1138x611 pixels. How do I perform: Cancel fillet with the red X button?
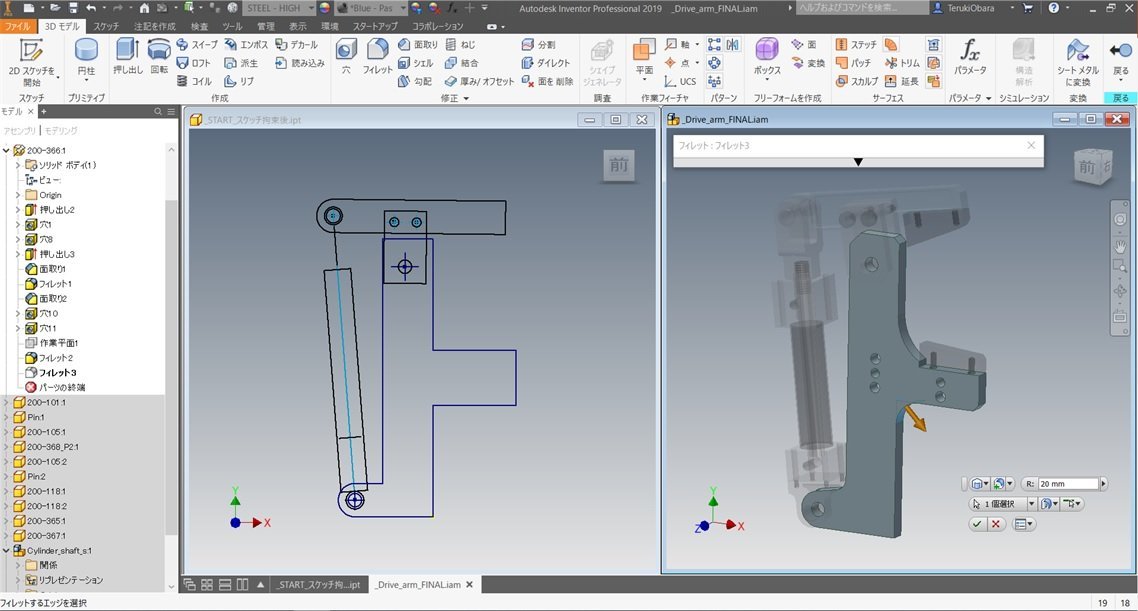[996, 524]
